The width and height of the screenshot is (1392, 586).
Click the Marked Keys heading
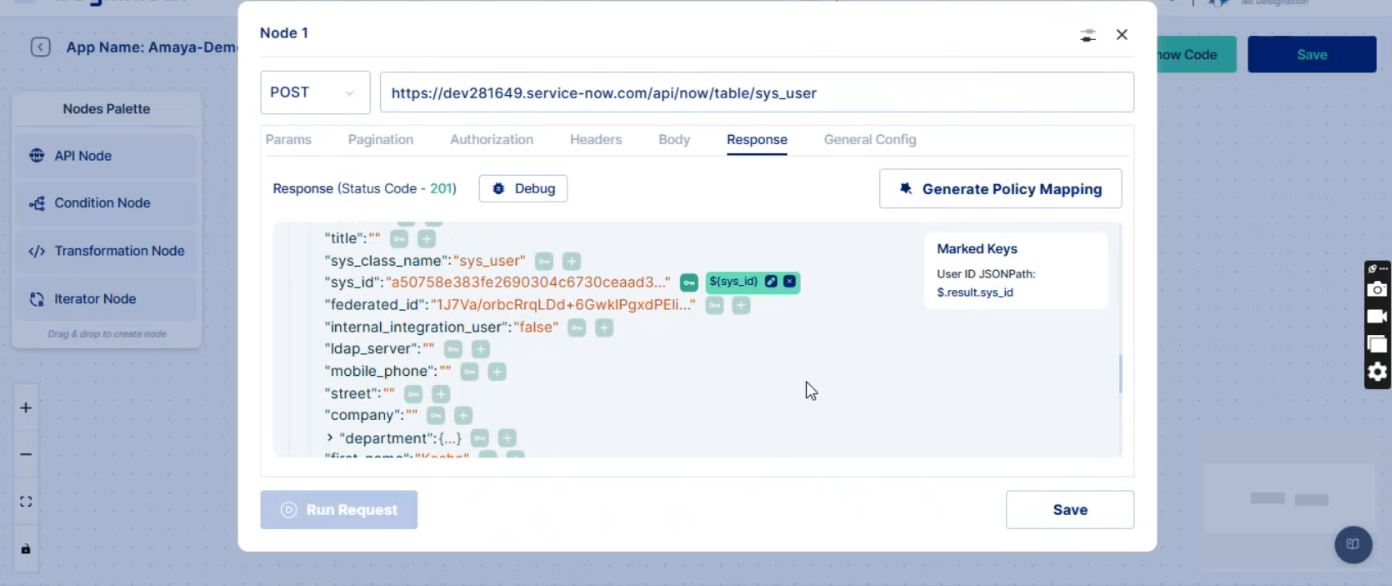click(x=977, y=249)
